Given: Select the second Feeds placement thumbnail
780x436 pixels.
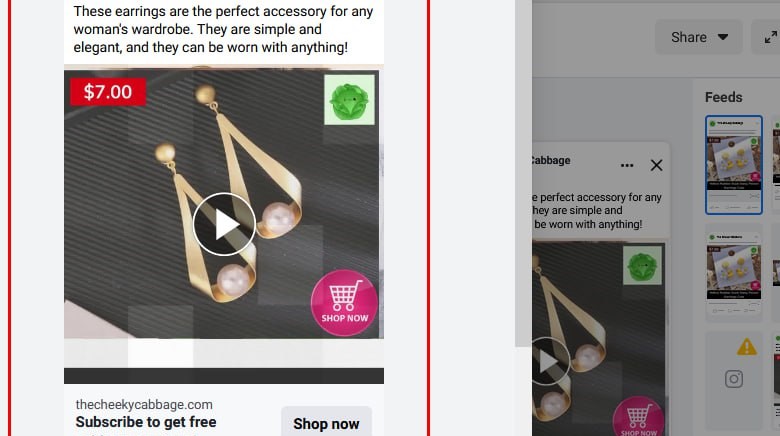Looking at the screenshot, I should pyautogui.click(x=734, y=269).
